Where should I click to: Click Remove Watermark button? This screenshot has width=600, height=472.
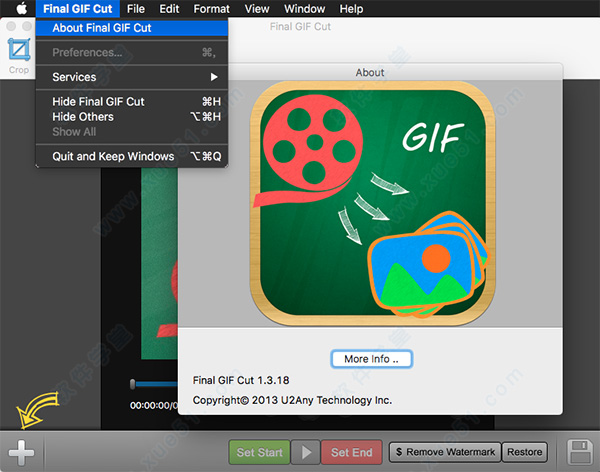pos(445,452)
